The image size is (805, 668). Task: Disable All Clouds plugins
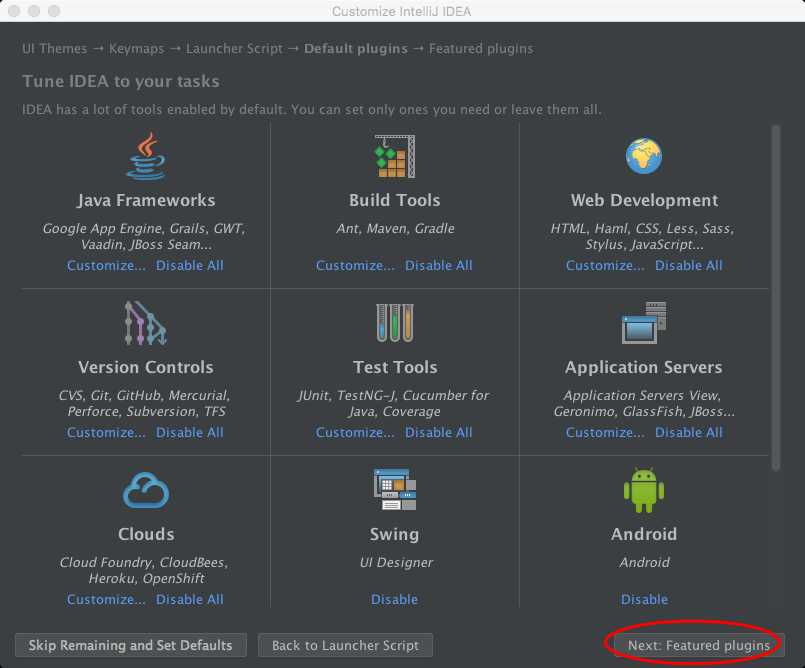tap(189, 599)
